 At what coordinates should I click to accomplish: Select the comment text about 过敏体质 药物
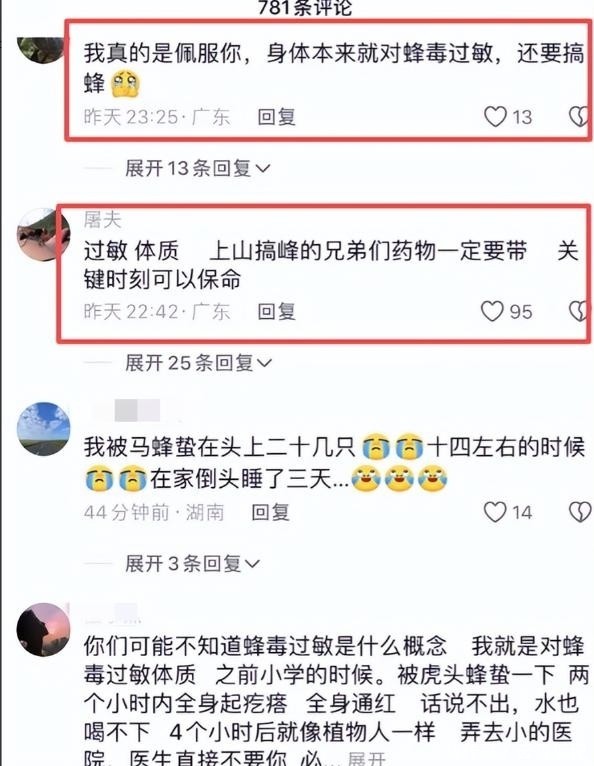point(331,265)
